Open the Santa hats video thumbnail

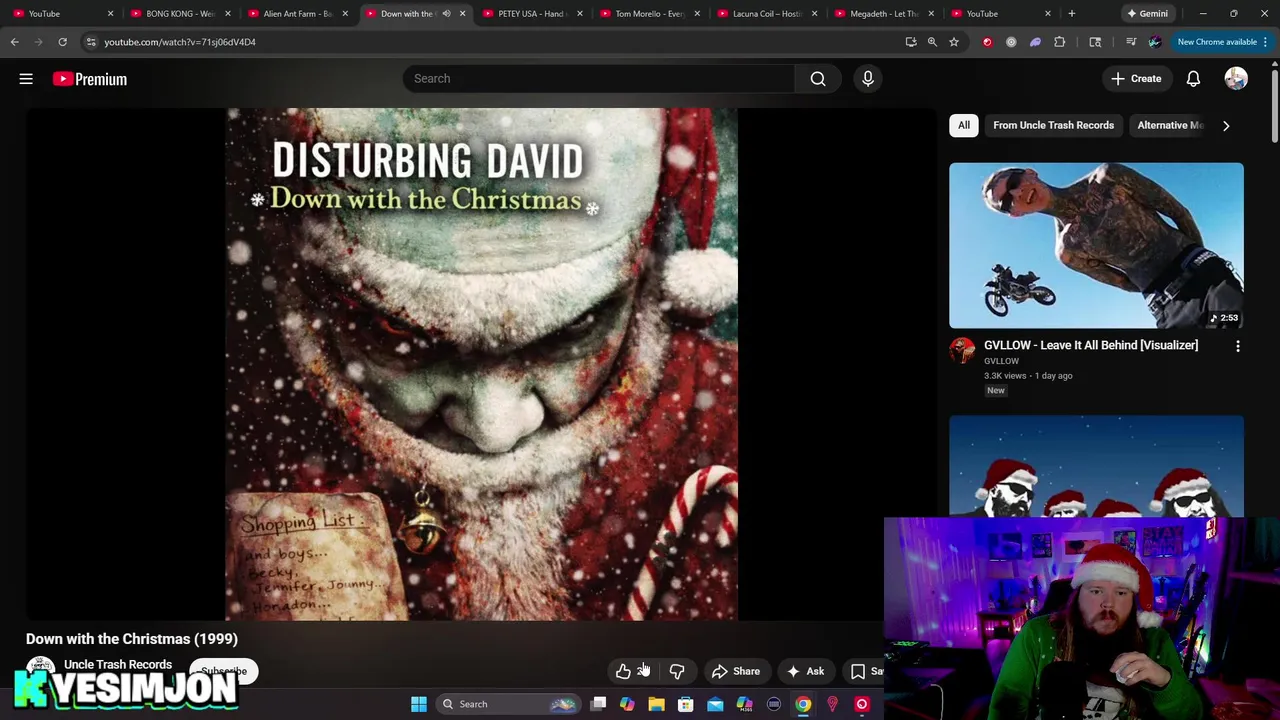[1096, 467]
